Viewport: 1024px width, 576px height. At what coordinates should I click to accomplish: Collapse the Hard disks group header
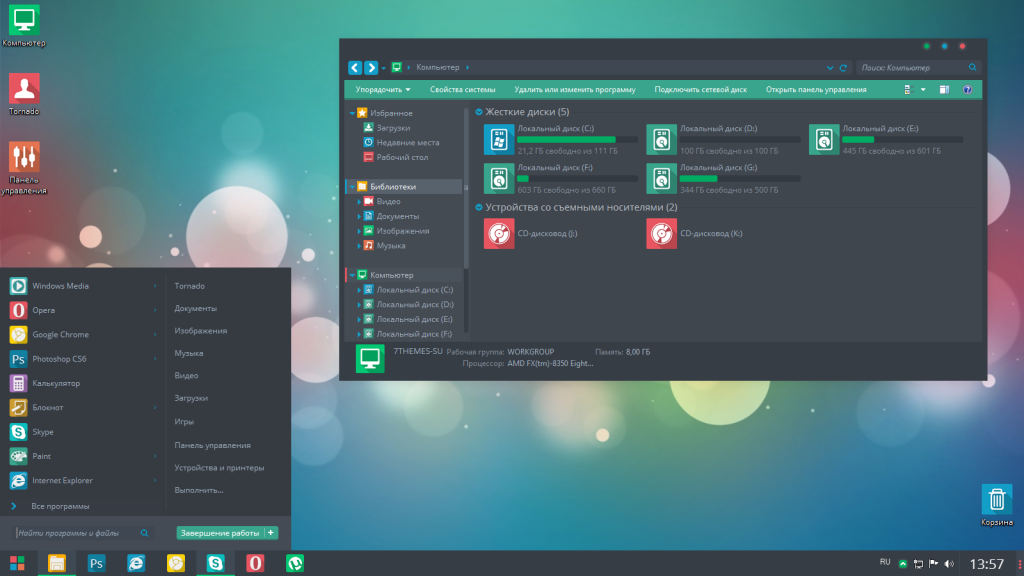479,112
